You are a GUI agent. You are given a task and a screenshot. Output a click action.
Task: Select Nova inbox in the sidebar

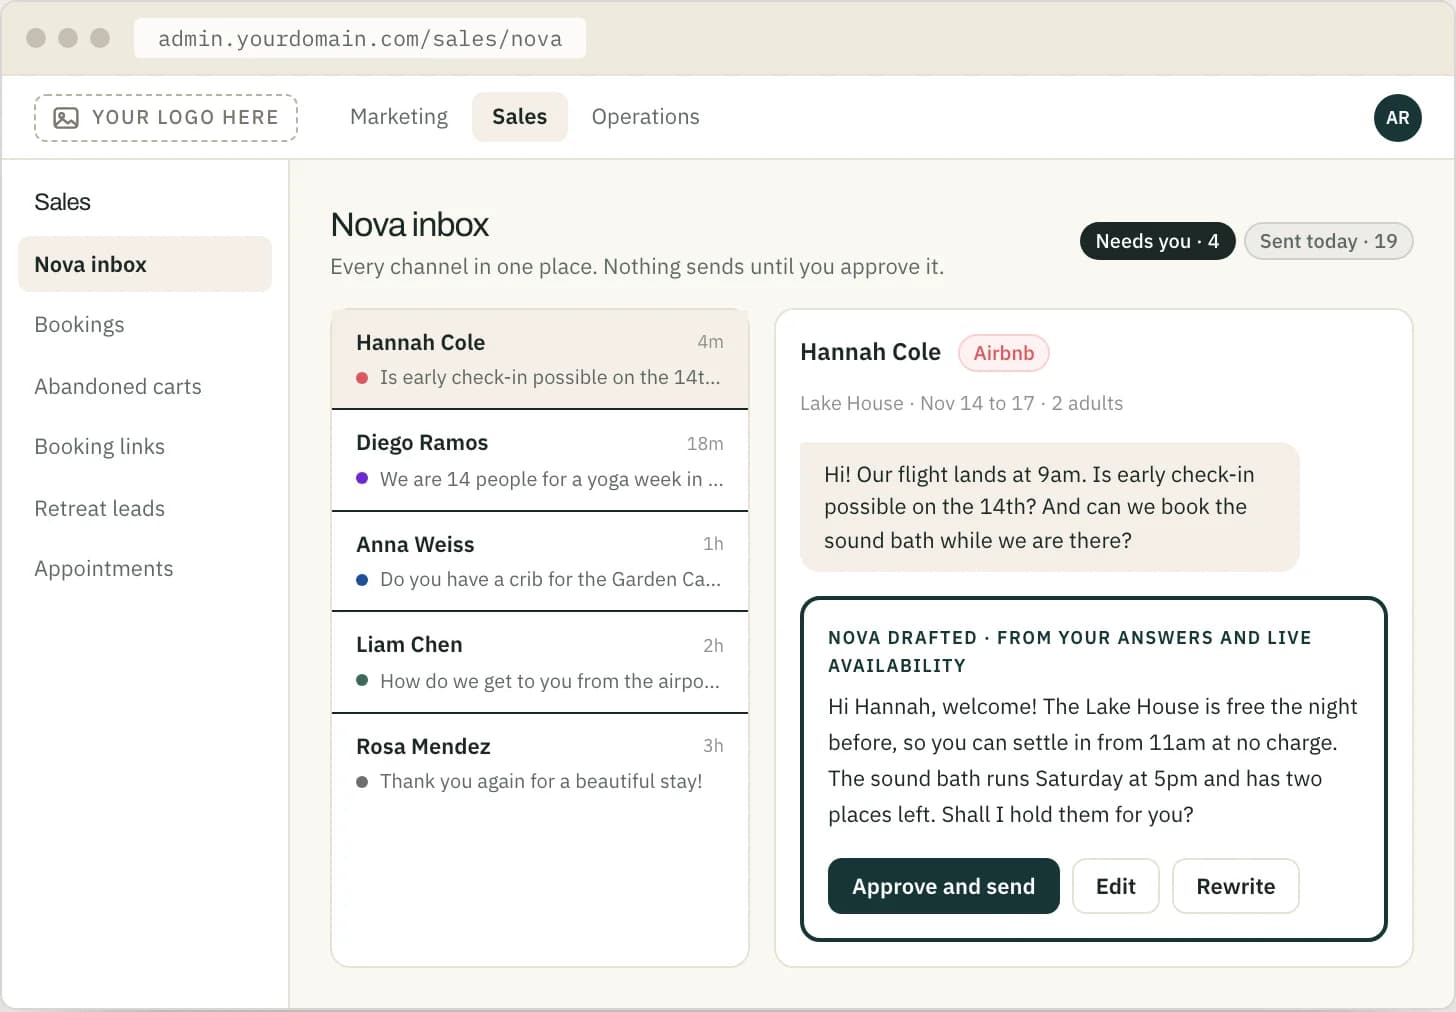(145, 264)
